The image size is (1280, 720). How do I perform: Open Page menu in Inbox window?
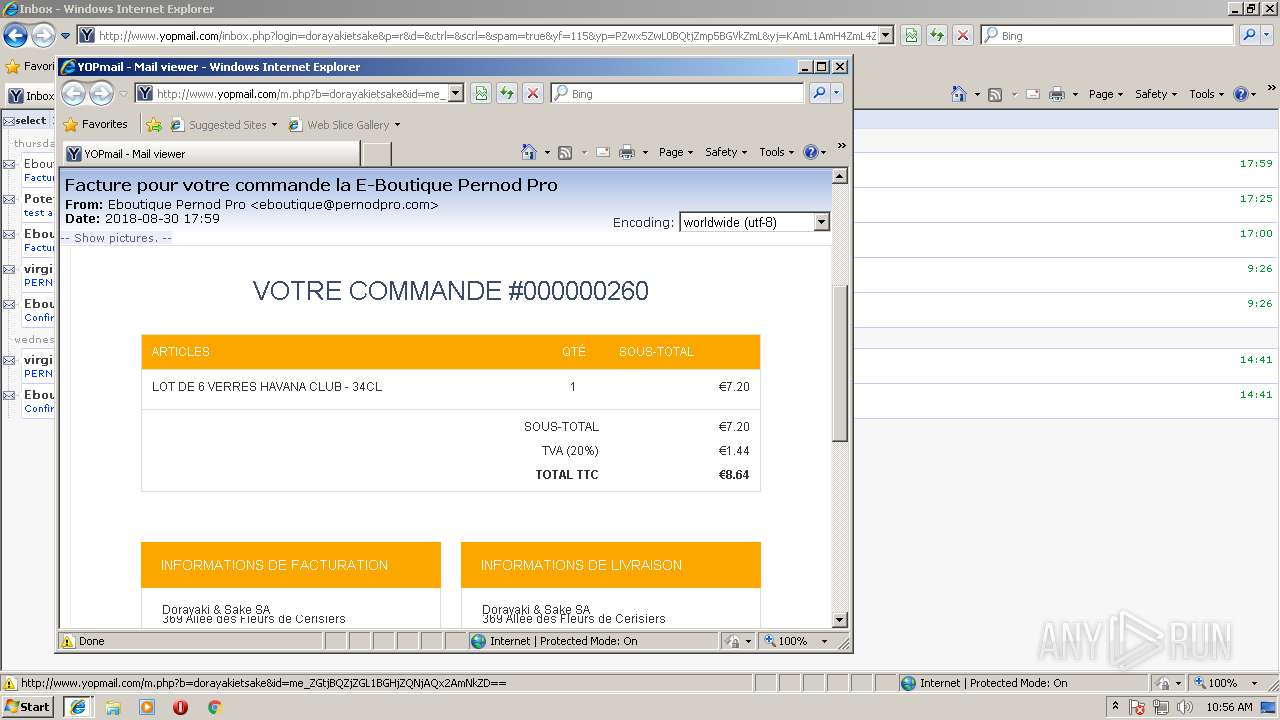[x=1105, y=94]
